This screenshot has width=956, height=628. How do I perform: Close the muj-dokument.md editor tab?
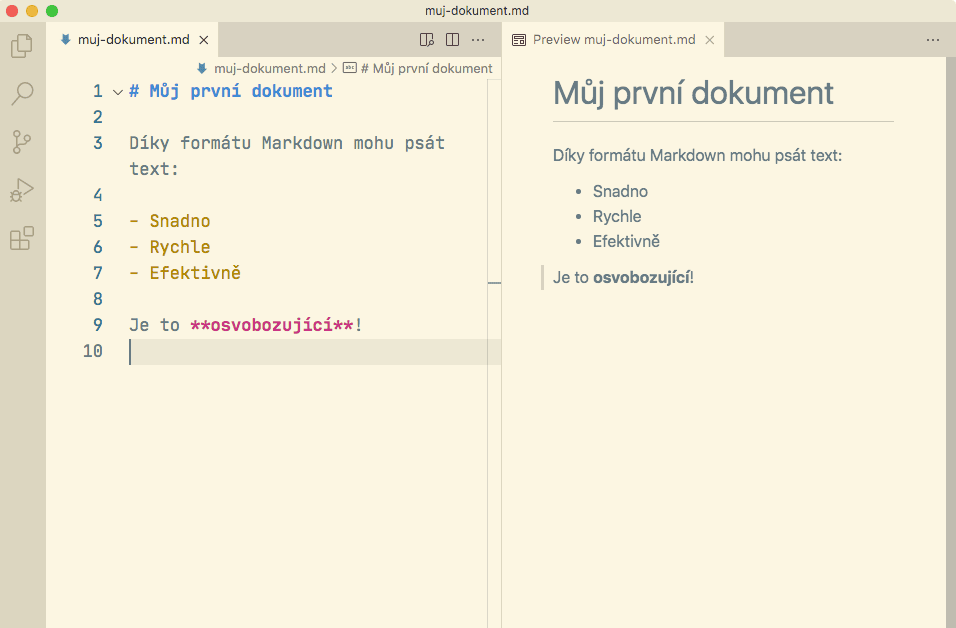[204, 40]
